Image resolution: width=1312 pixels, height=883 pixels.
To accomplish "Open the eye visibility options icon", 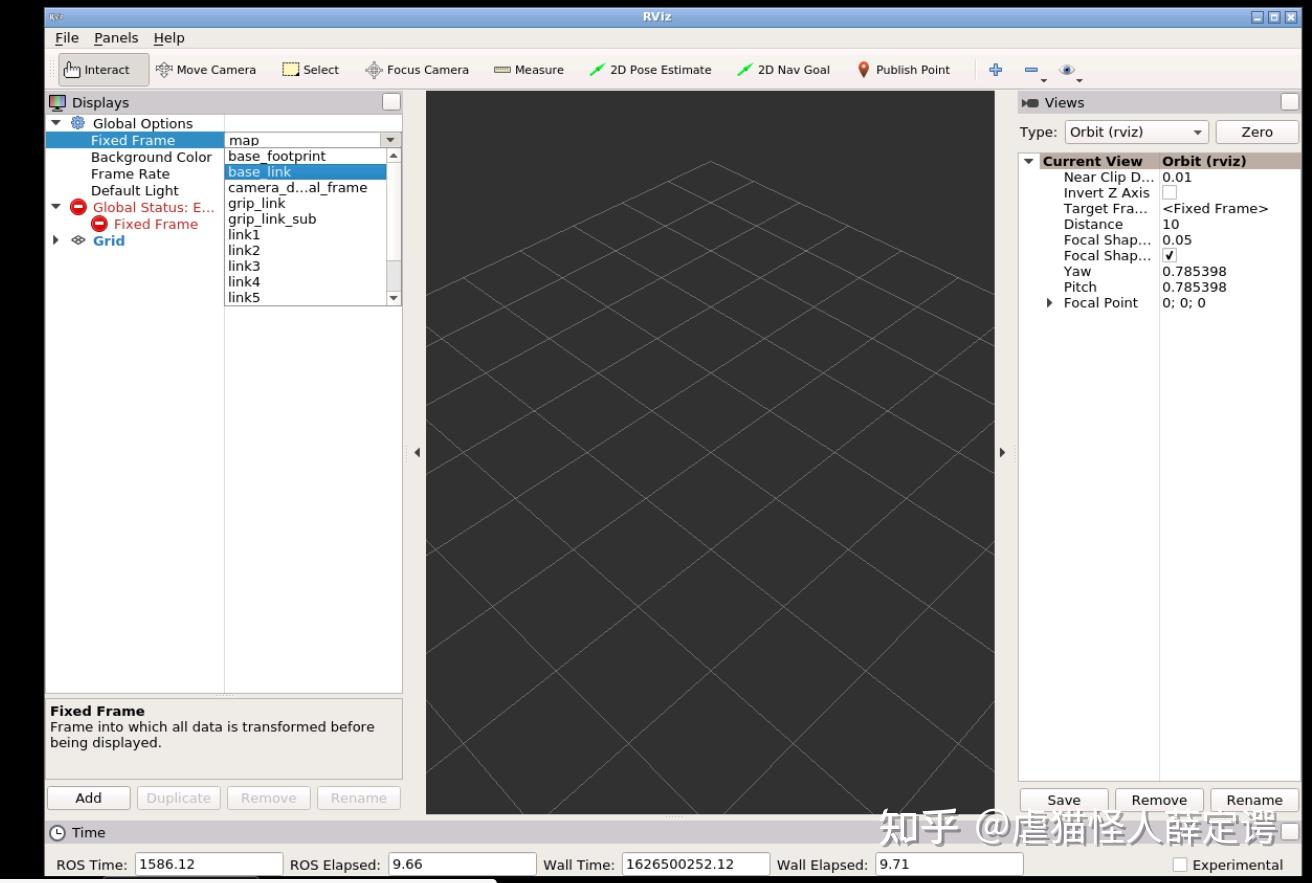I will pos(1067,70).
